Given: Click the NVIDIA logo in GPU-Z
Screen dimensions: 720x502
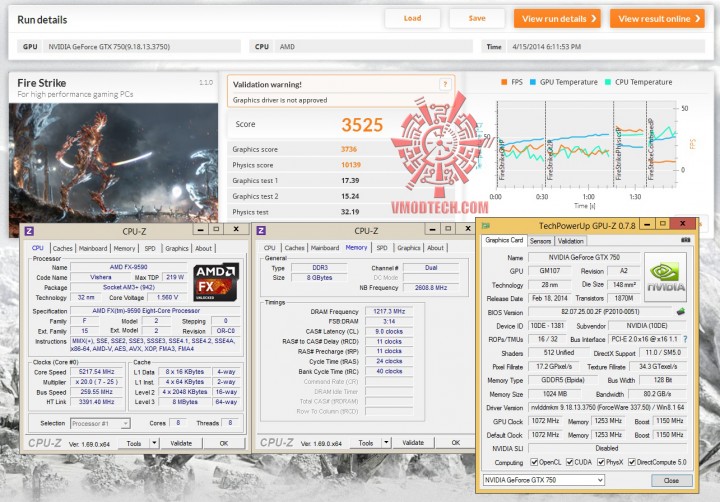Looking at the screenshot, I should 665,277.
